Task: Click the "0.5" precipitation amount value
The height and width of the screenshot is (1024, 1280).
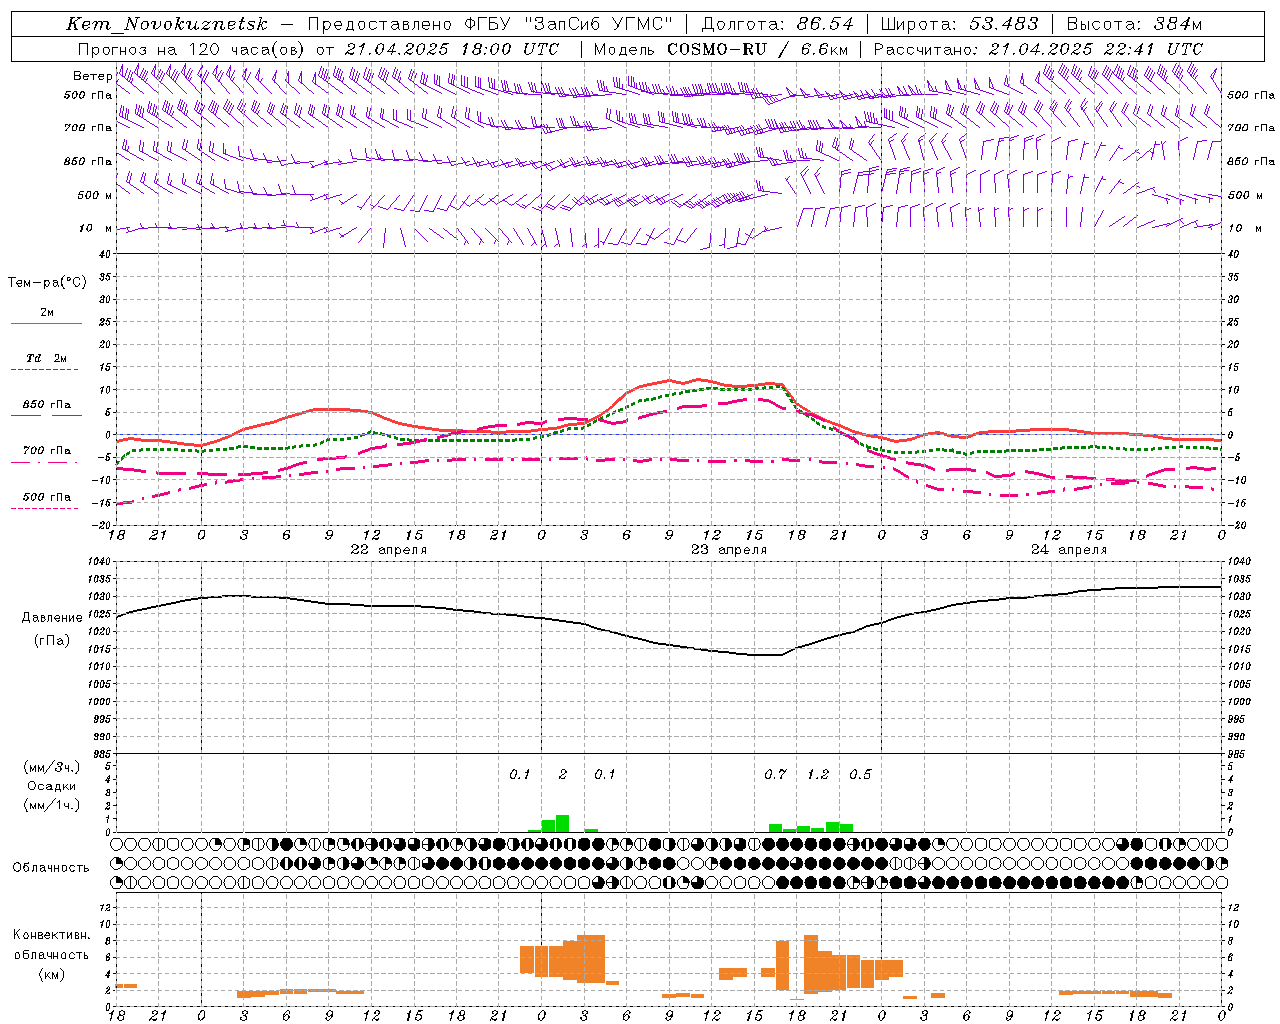Action: [860, 774]
